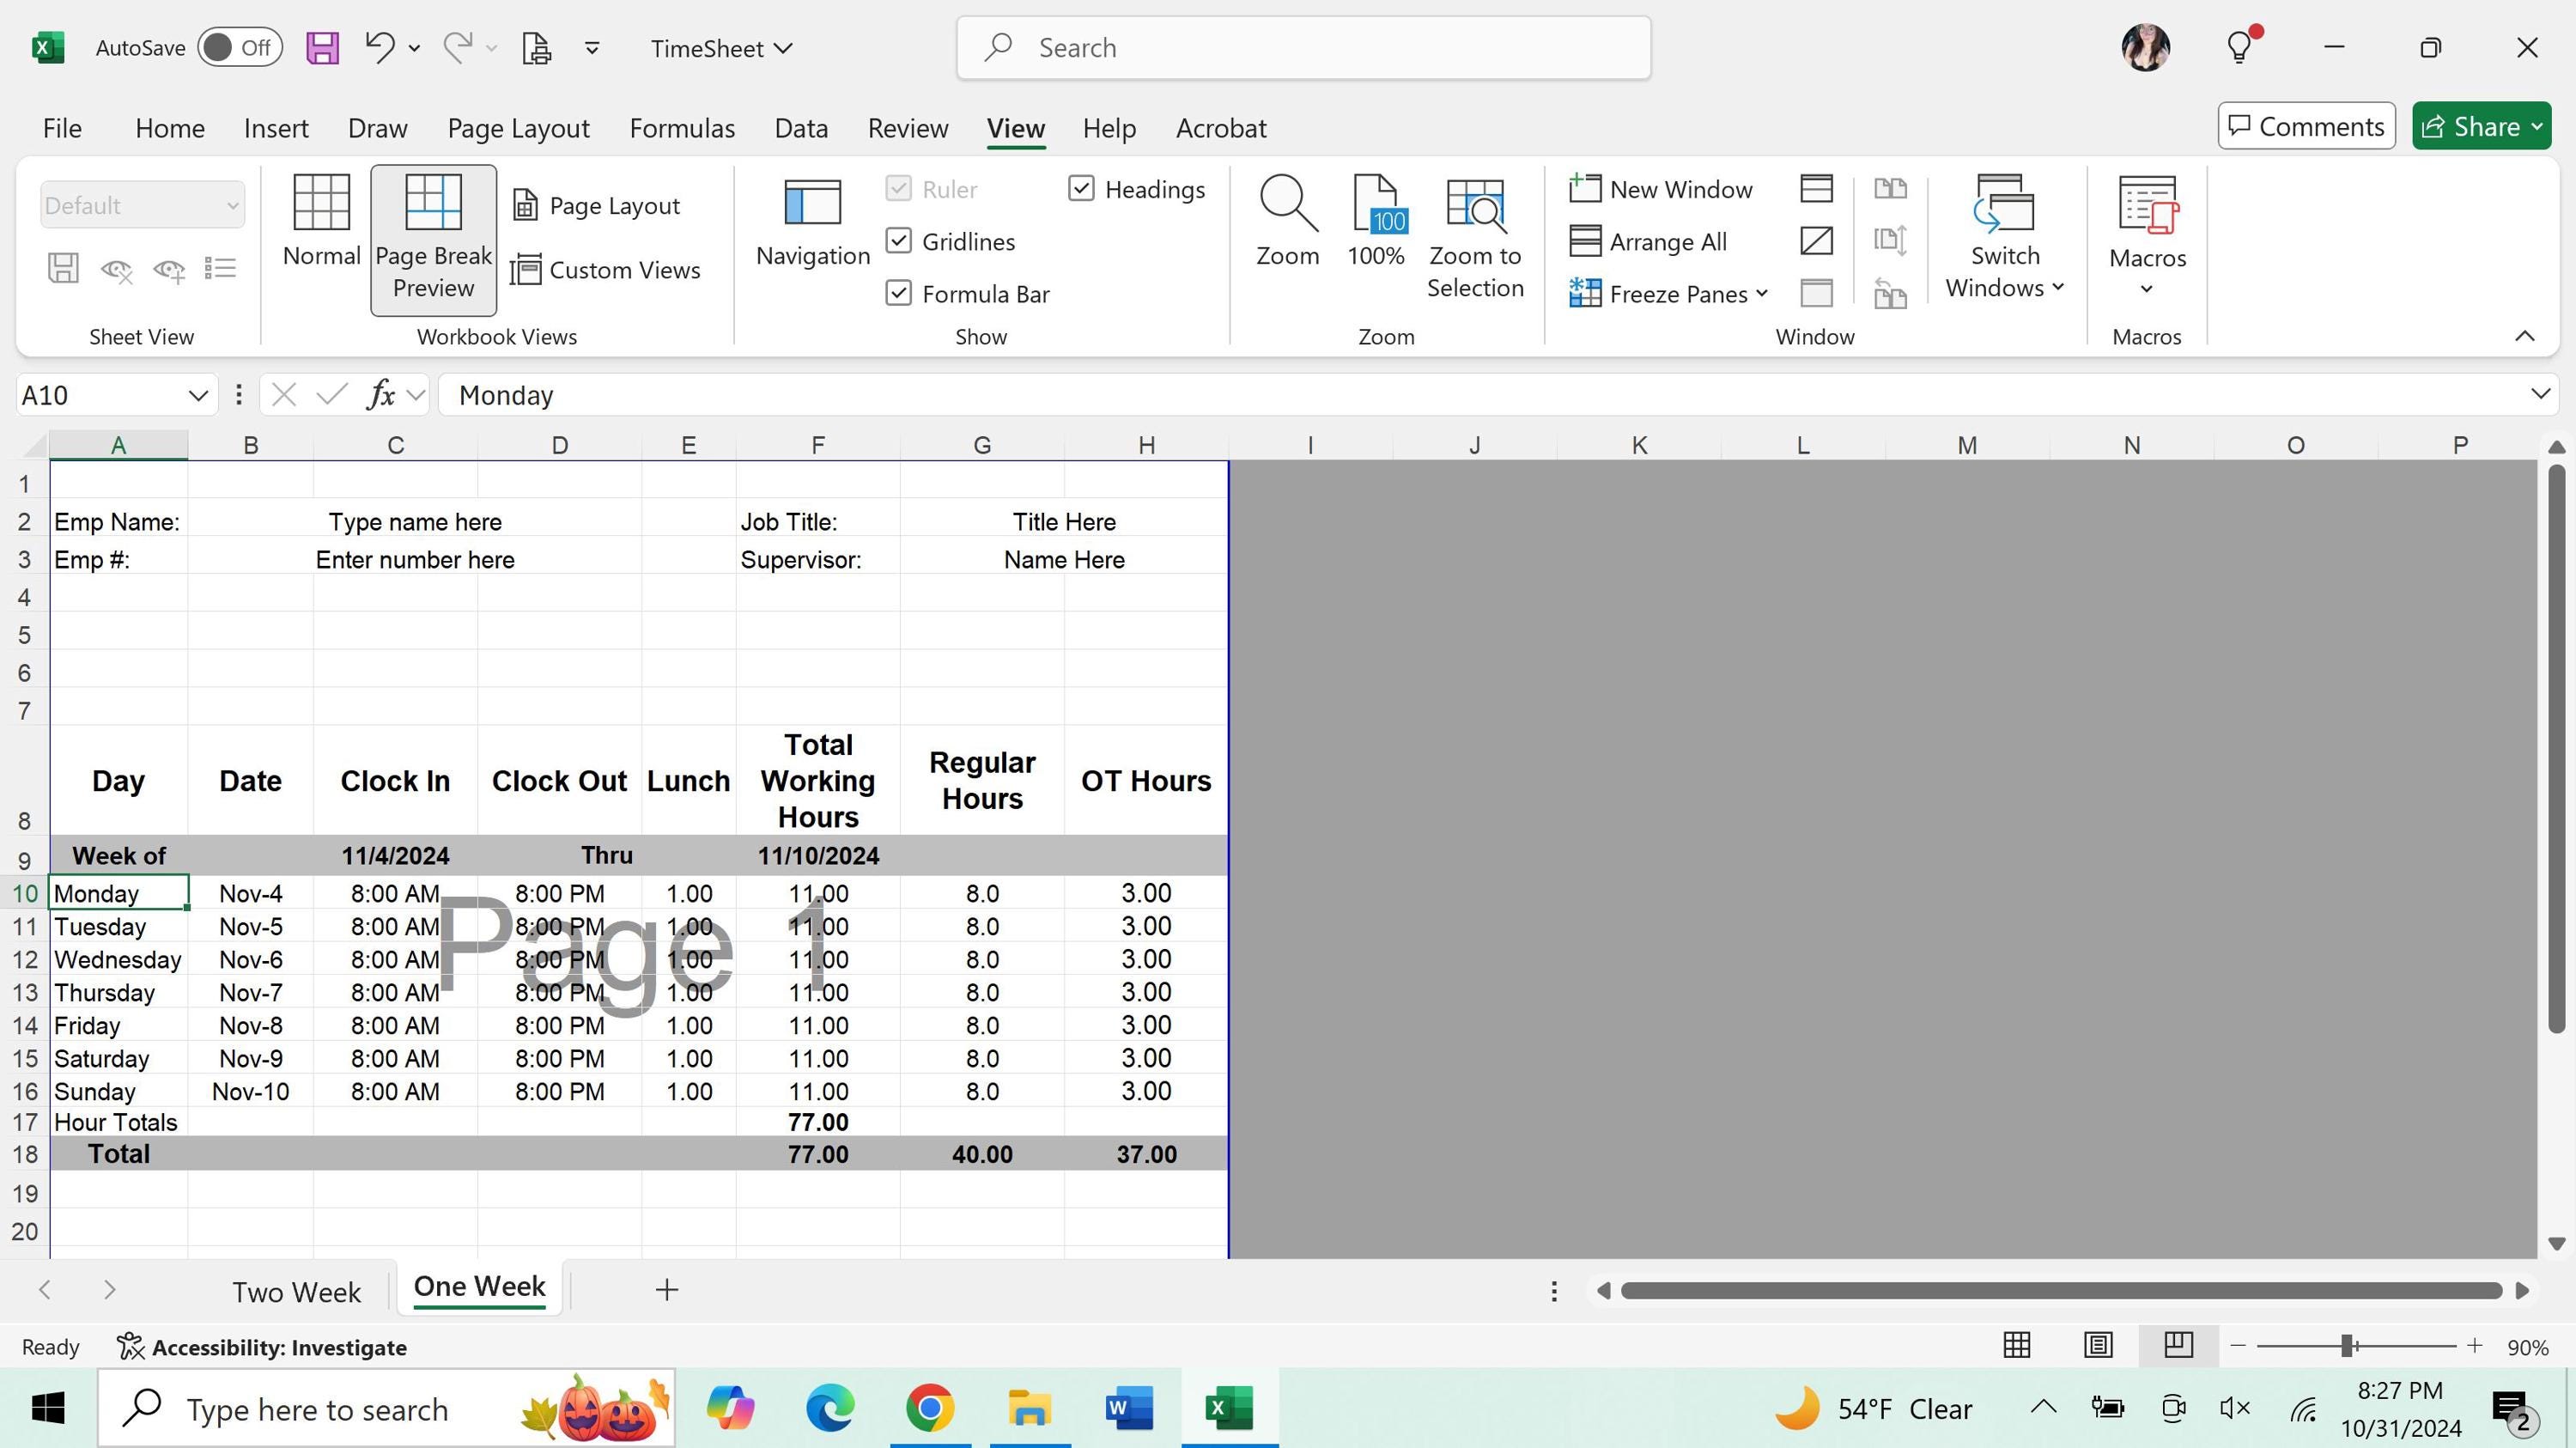The image size is (2576, 1448).
Task: Open the Formulas ribbon tab
Action: (x=682, y=128)
